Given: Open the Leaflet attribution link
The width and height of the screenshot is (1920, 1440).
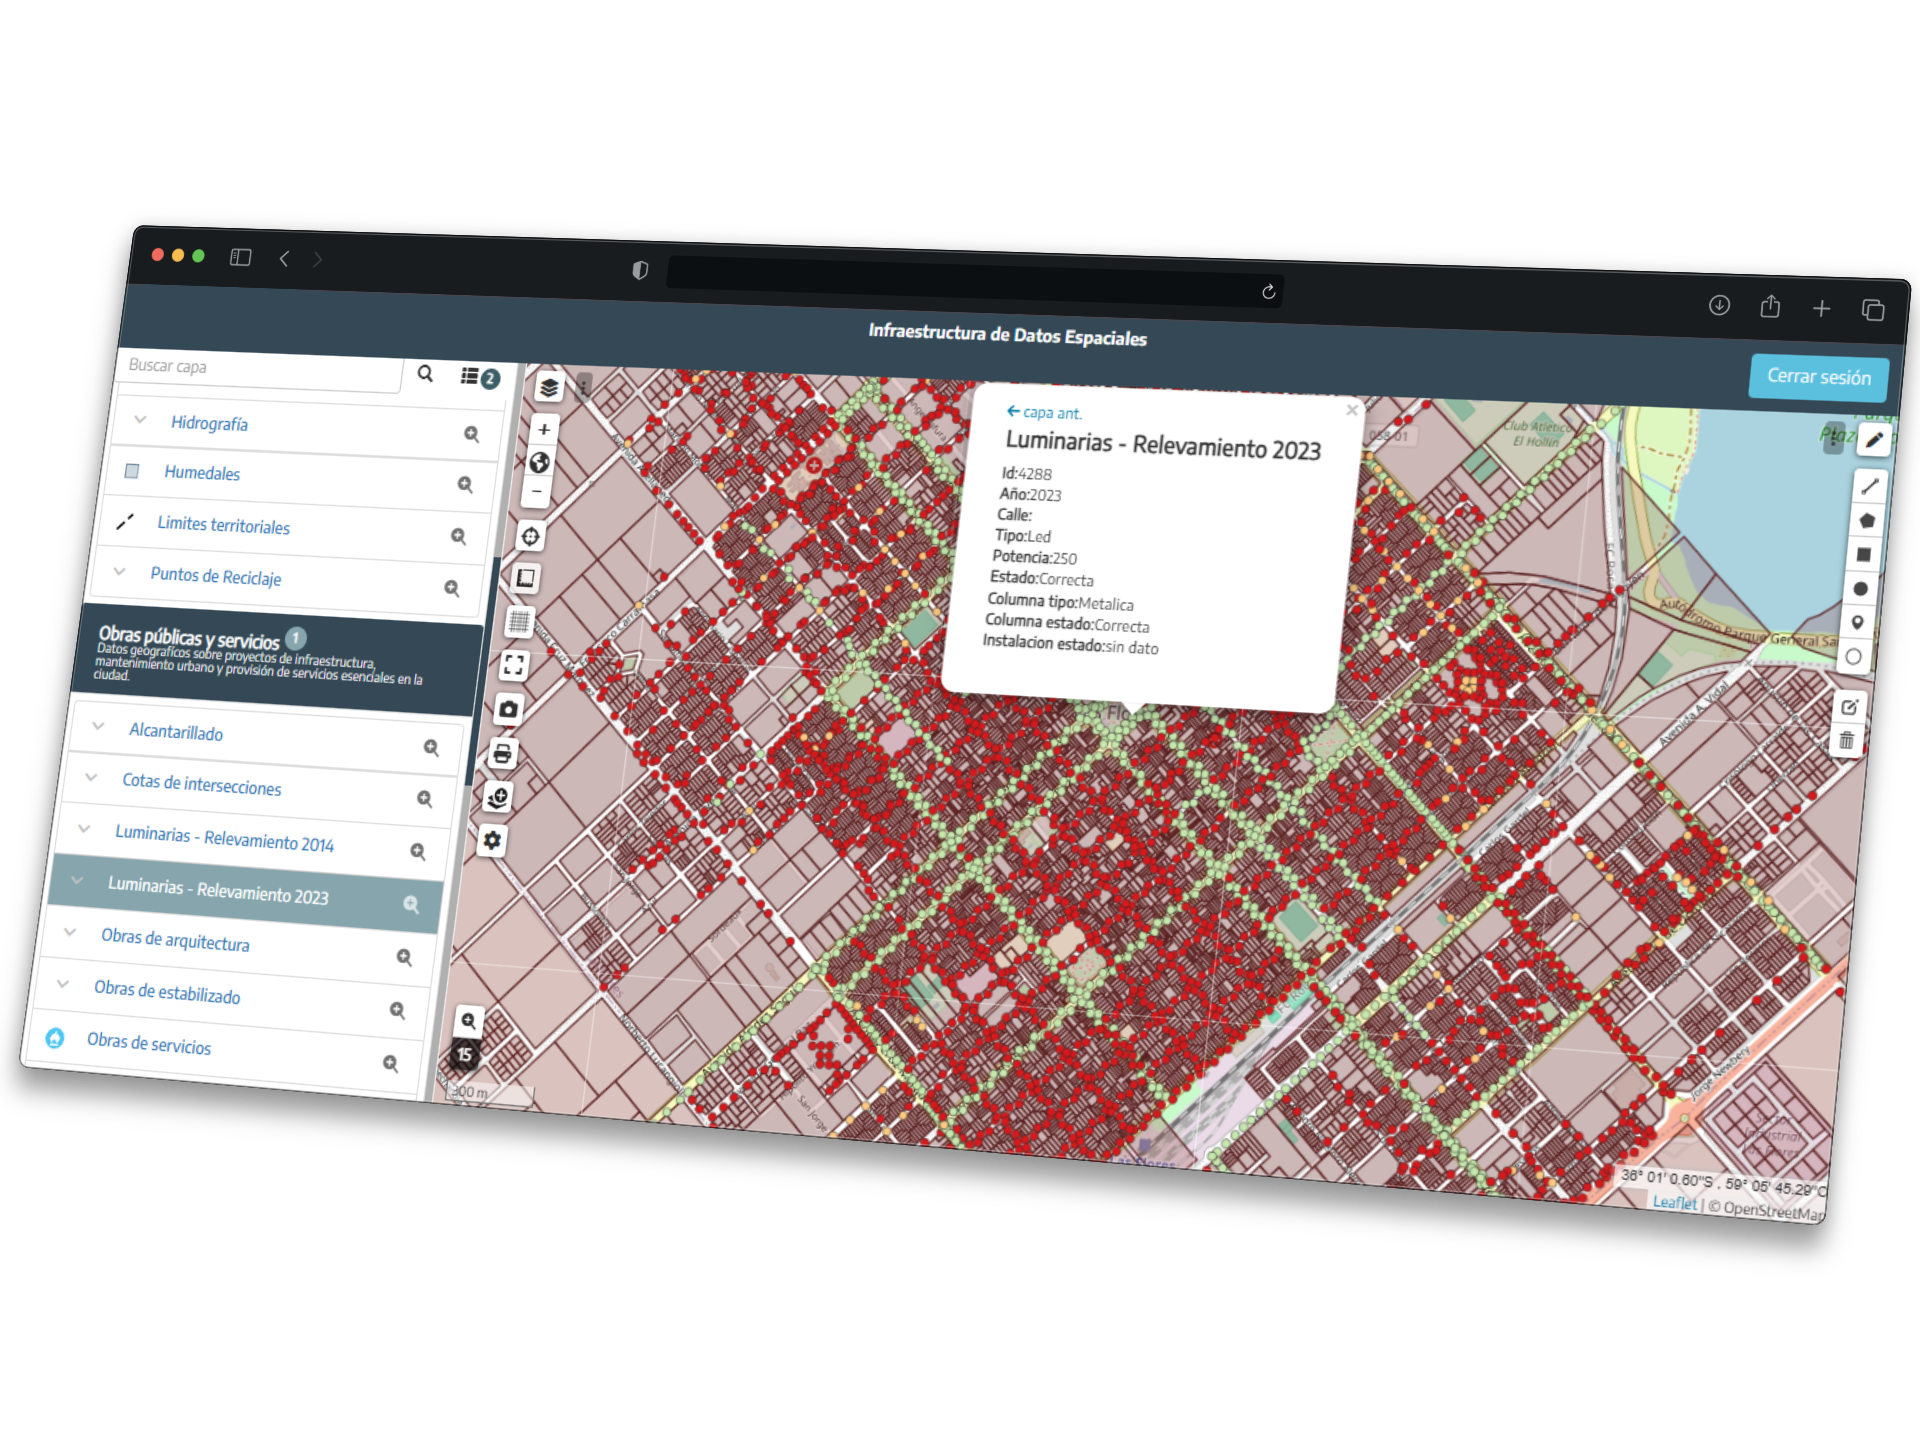Looking at the screenshot, I should pos(1674,1202).
